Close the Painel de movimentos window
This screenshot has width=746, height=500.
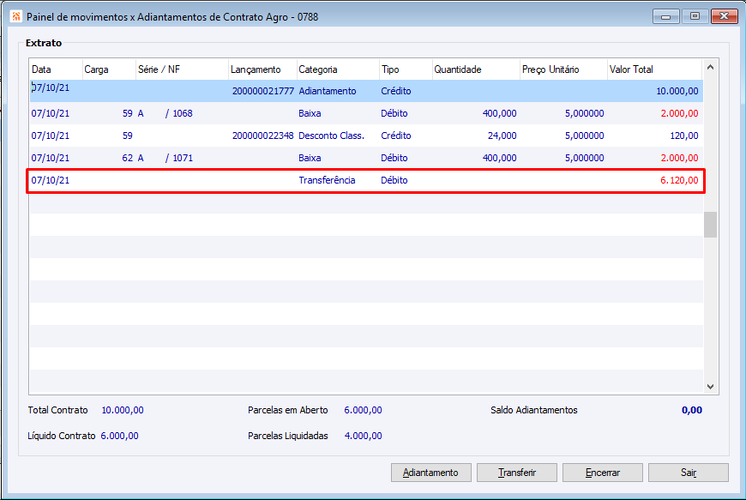tap(724, 17)
